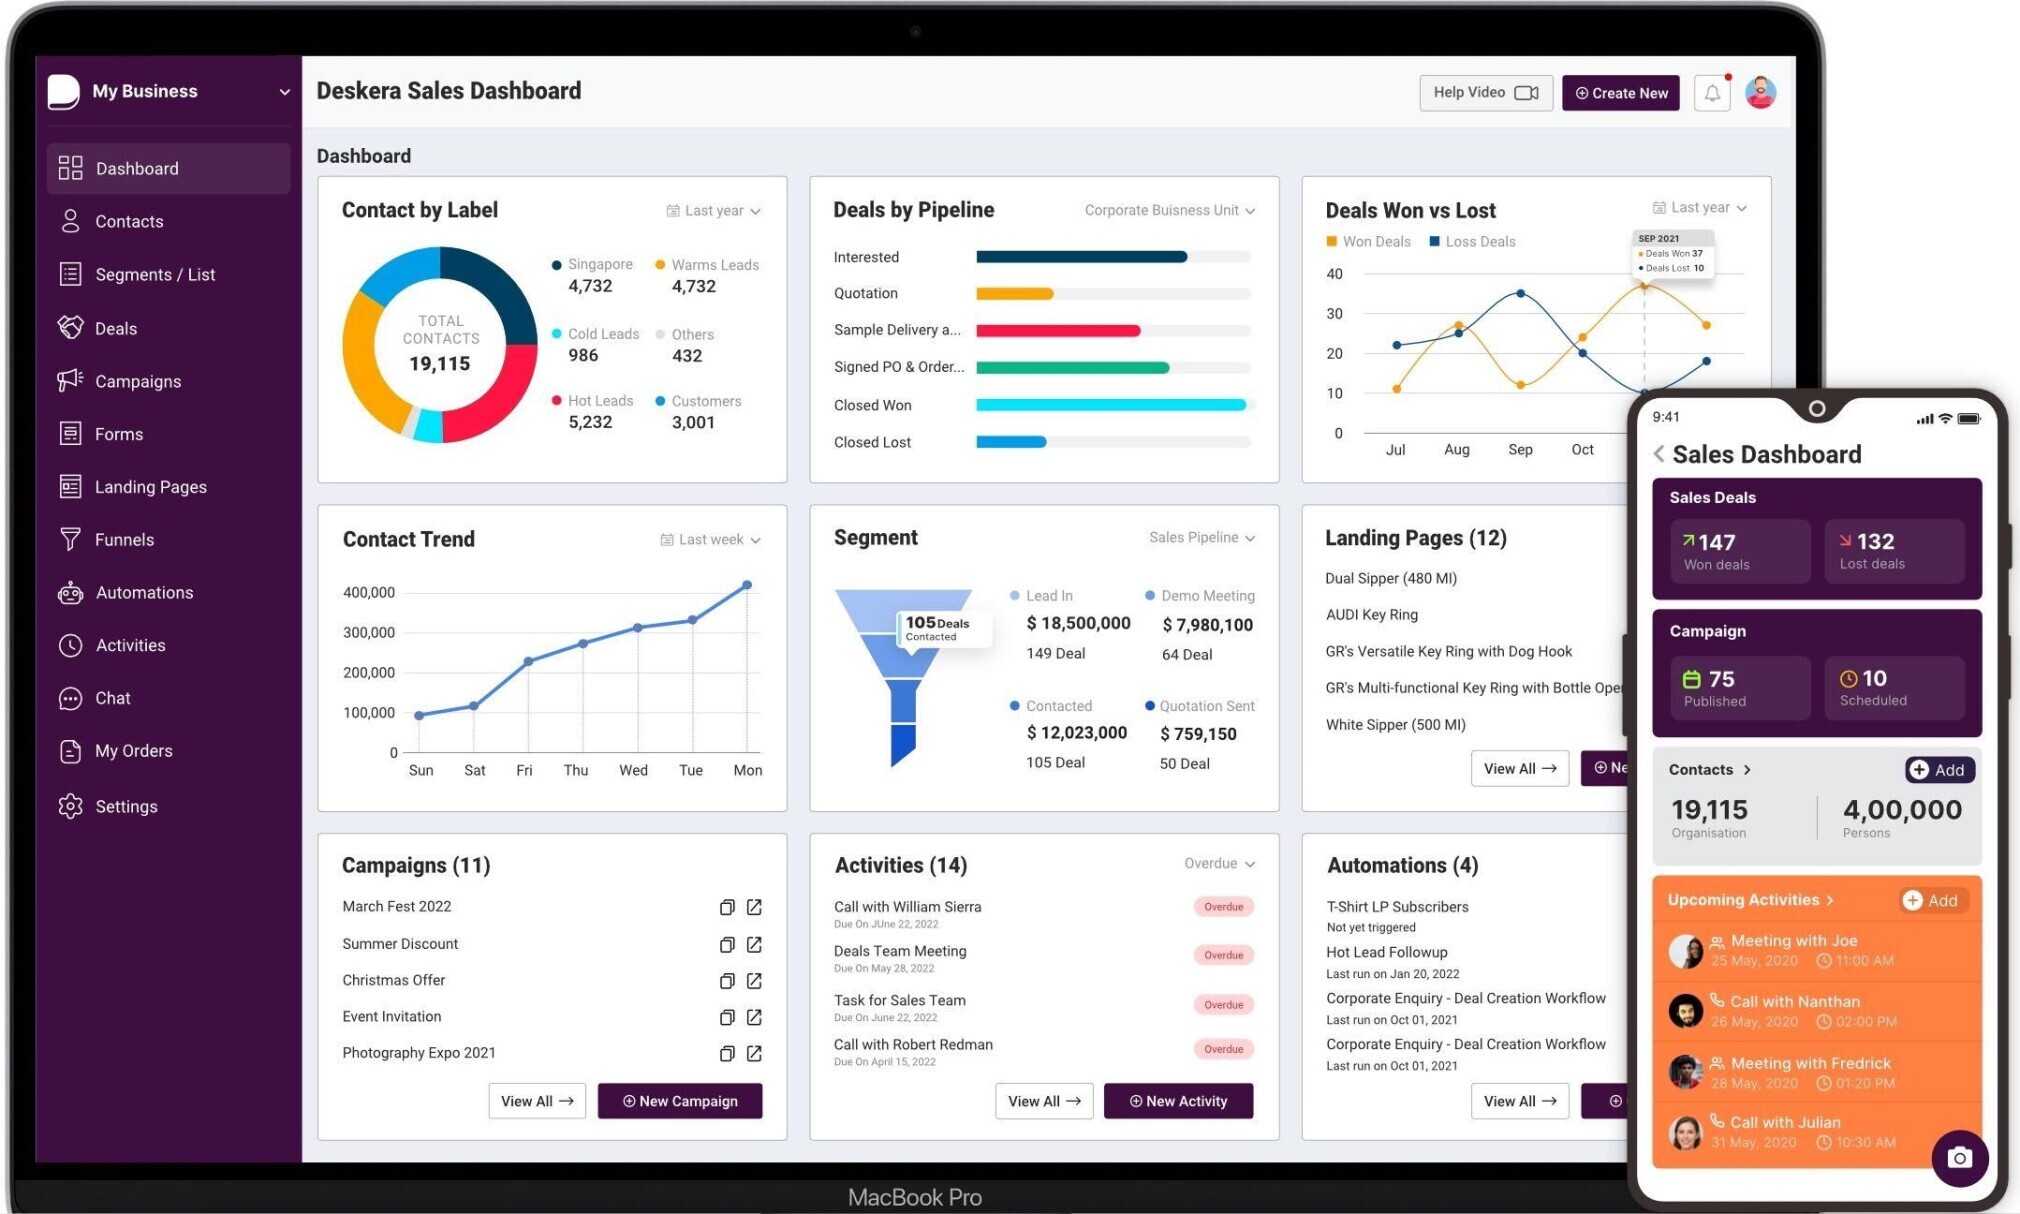Click the Segments / List icon
2020x1214 pixels.
(69, 273)
